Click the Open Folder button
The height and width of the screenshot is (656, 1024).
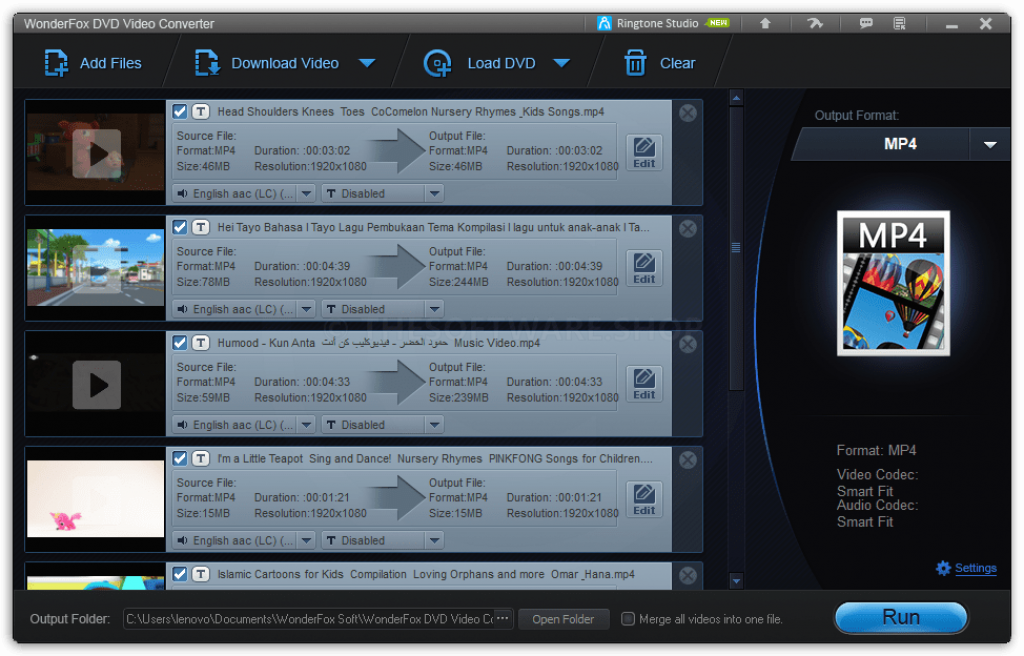[x=563, y=619]
